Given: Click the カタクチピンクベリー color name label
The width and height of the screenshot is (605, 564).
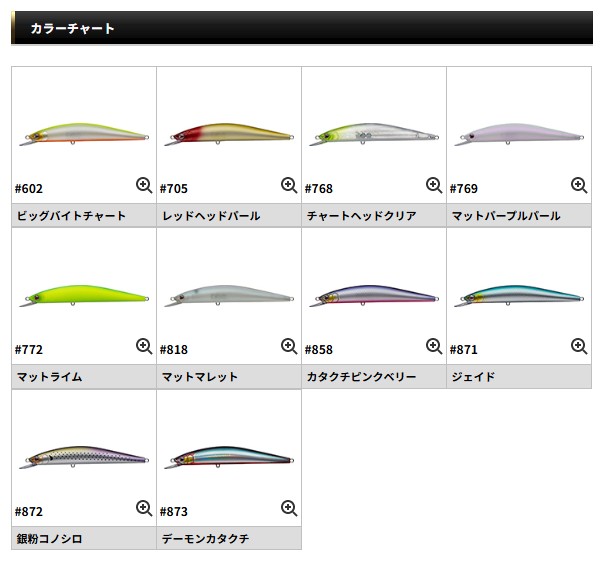Looking at the screenshot, I should 361,377.
